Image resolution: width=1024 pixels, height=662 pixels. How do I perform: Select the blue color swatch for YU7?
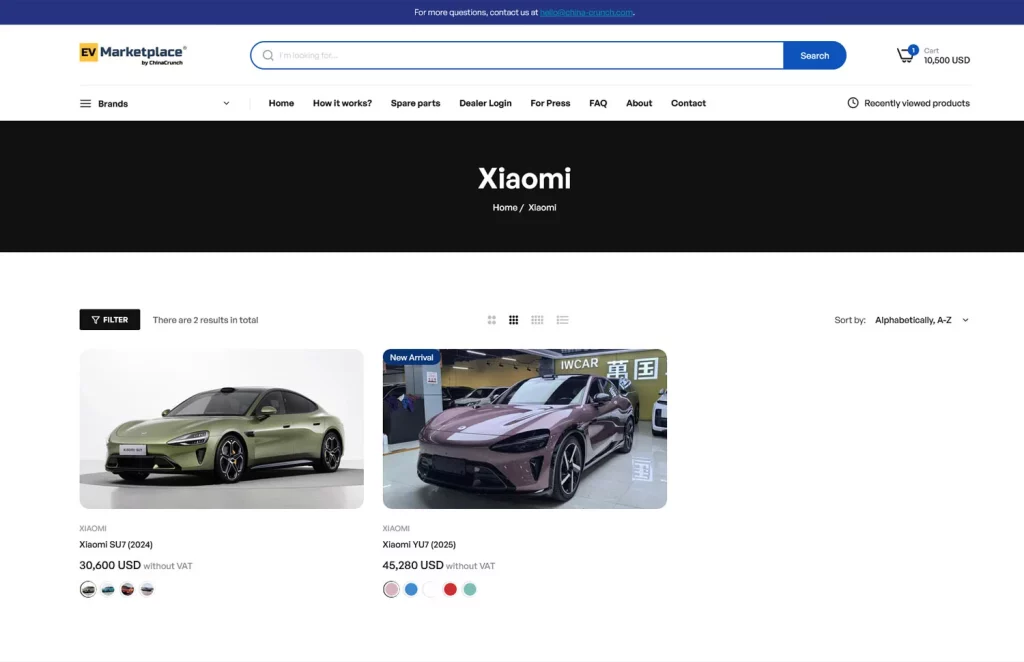411,590
